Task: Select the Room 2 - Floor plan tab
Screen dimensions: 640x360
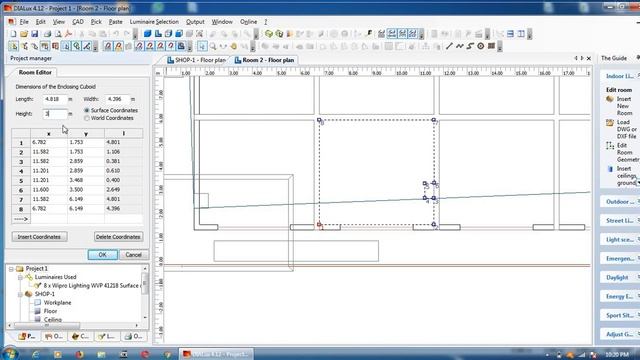Action: click(x=264, y=60)
